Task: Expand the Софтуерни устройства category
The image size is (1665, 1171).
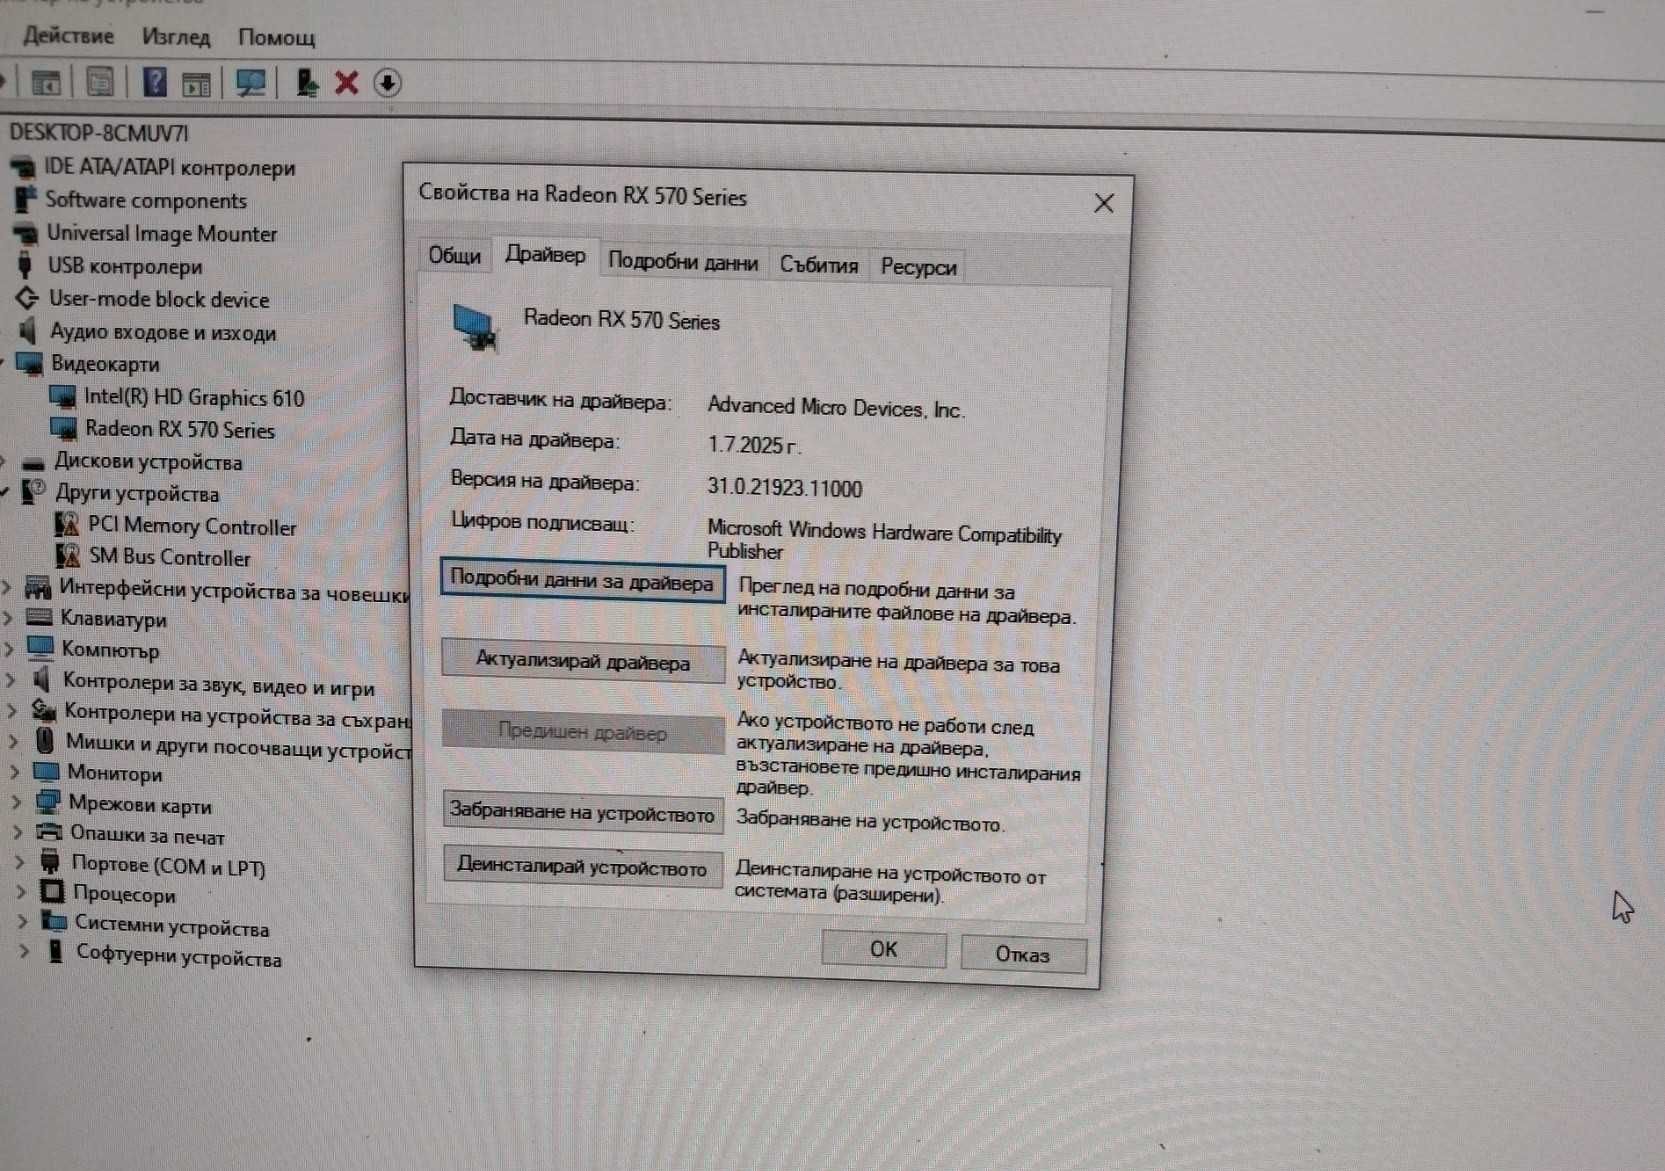Action: (25, 952)
